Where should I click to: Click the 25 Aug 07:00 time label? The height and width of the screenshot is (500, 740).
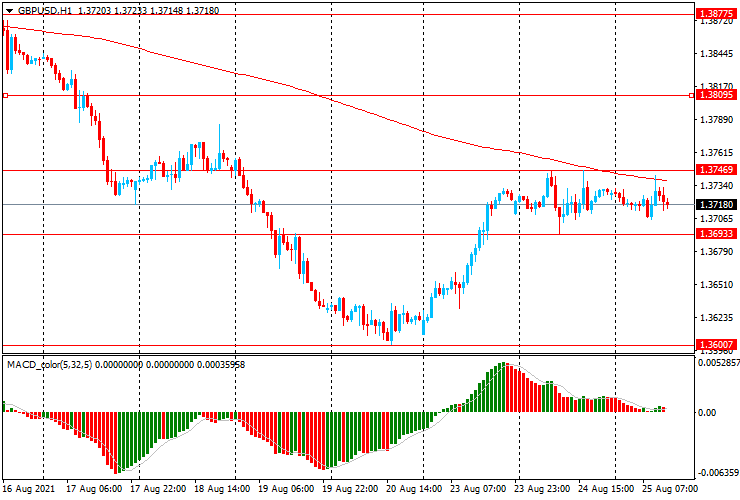point(670,488)
